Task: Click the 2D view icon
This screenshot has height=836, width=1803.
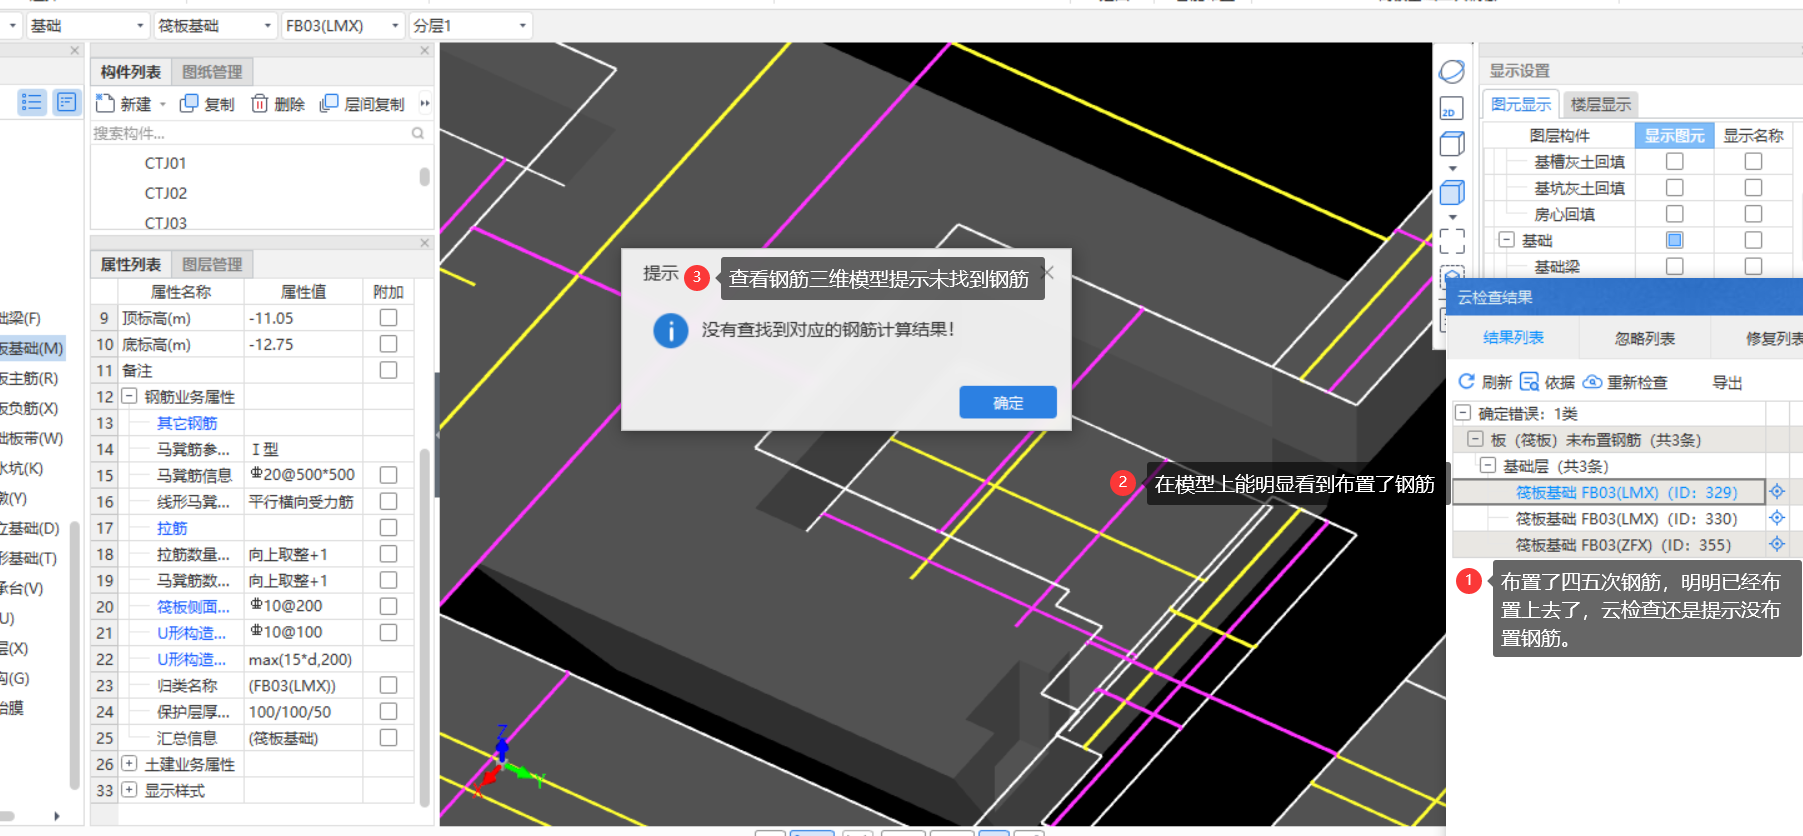Action: coord(1452,108)
